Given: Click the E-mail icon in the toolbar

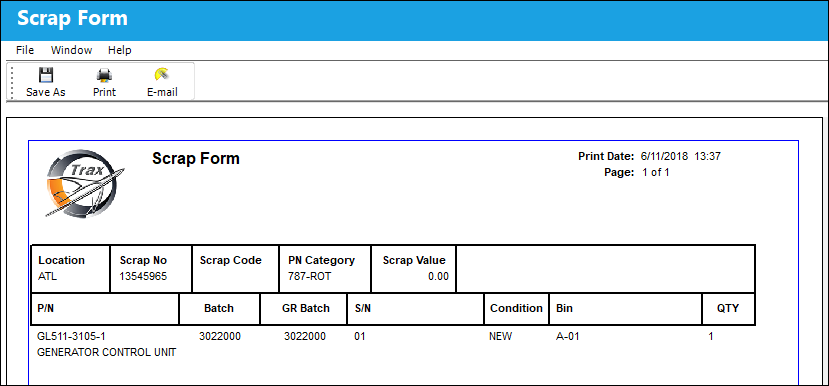Looking at the screenshot, I should pos(162,75).
